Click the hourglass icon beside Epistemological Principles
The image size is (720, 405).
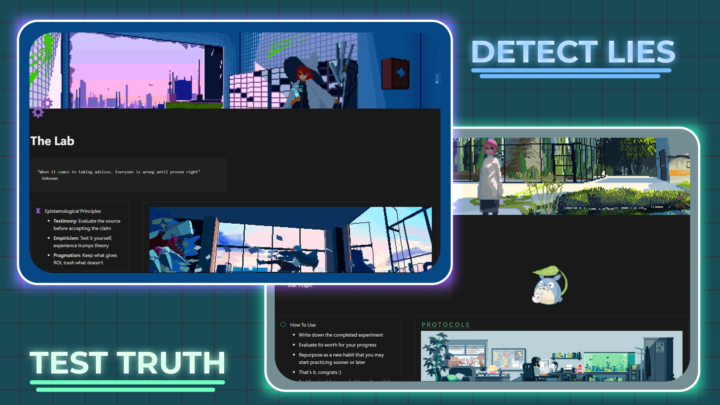coord(38,211)
